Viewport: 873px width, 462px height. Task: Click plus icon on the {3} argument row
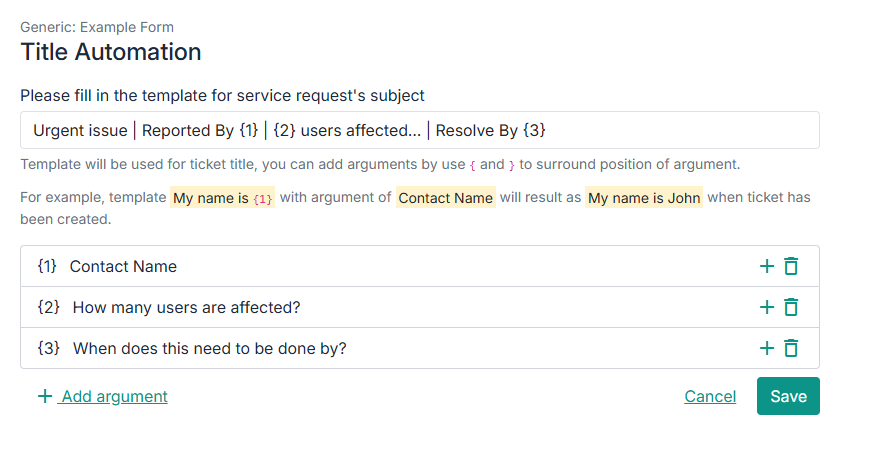[x=767, y=348]
